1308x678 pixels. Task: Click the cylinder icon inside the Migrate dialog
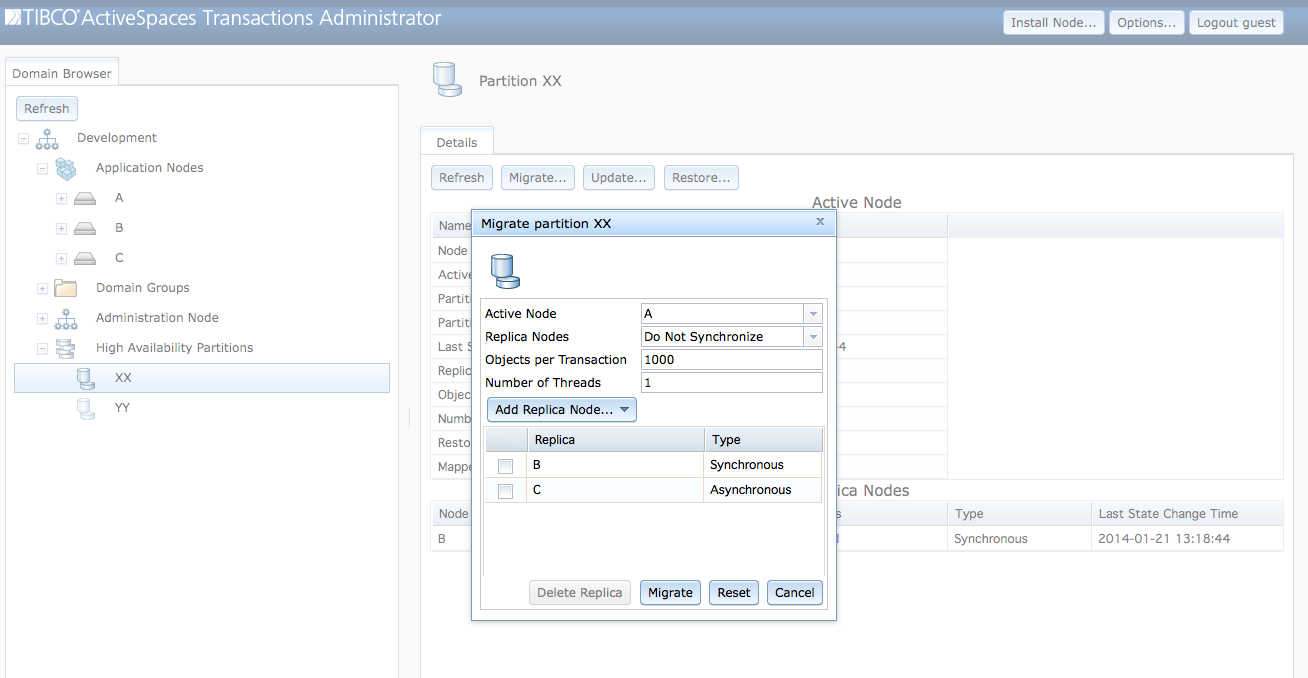click(504, 270)
